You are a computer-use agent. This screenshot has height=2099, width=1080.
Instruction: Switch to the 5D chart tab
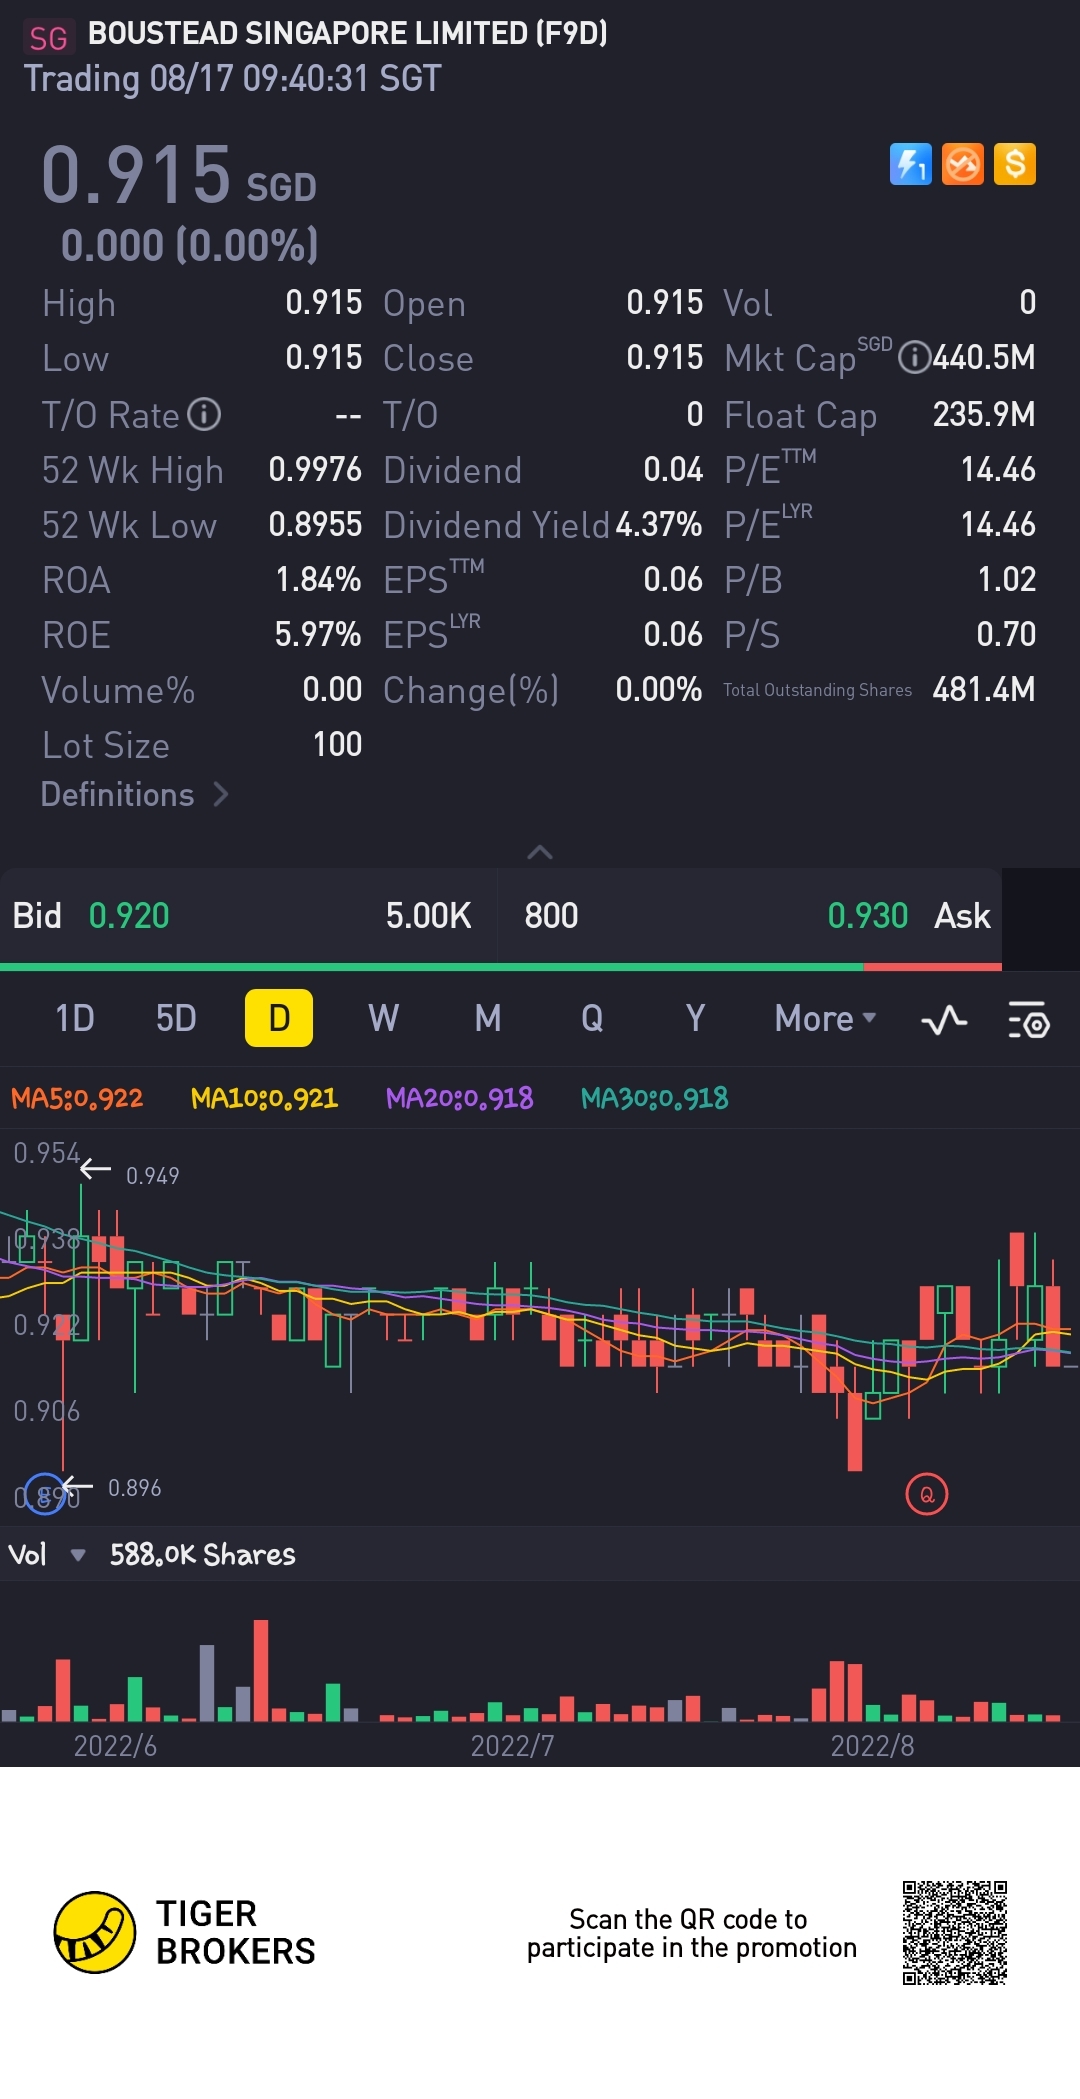[176, 1019]
